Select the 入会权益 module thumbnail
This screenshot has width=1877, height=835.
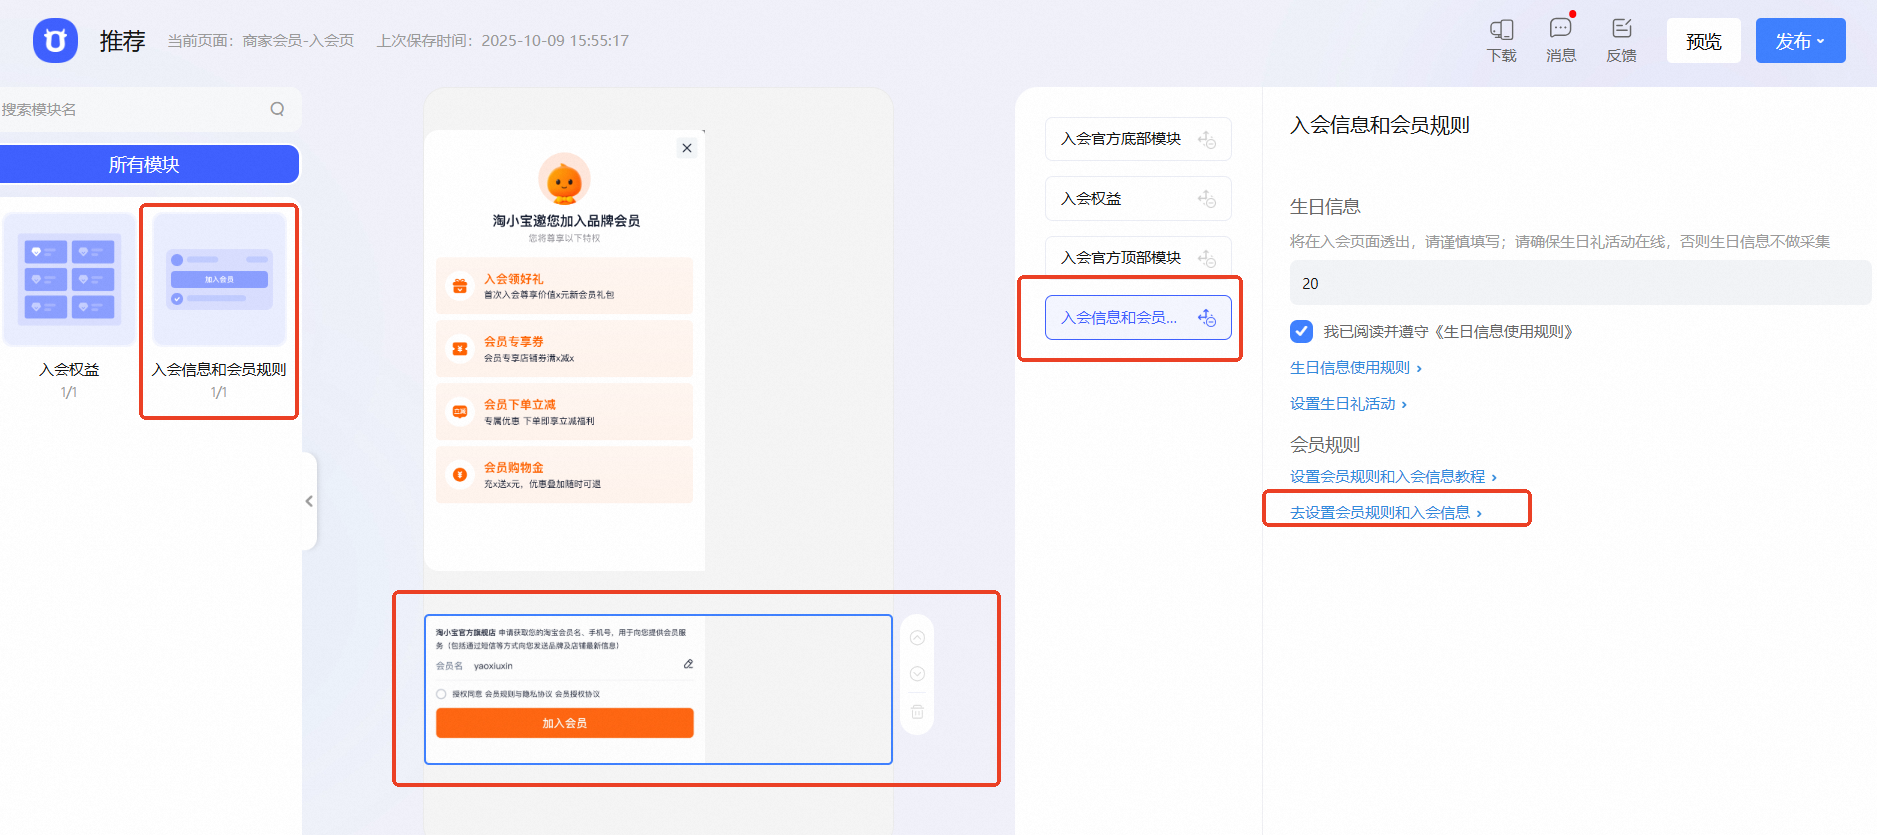coord(69,280)
